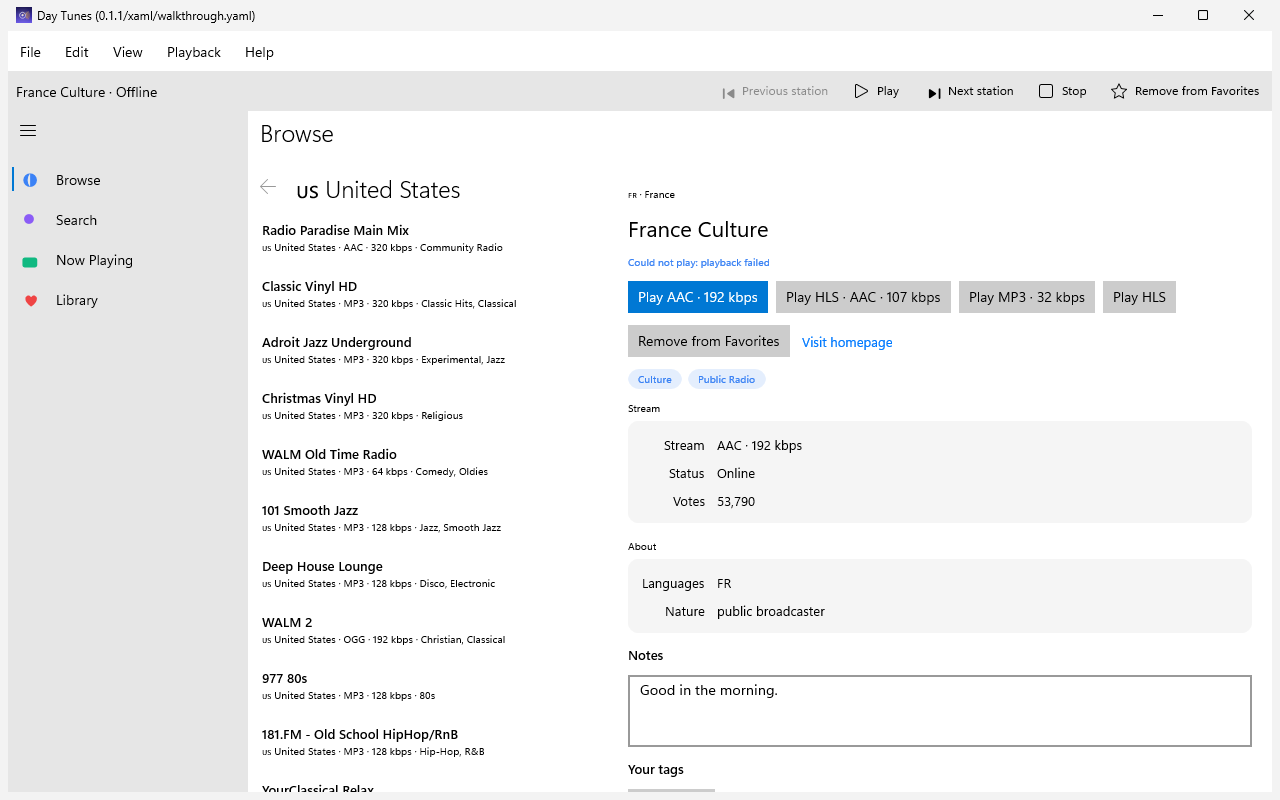
Task: Open the Edit menu
Action: 77,52
